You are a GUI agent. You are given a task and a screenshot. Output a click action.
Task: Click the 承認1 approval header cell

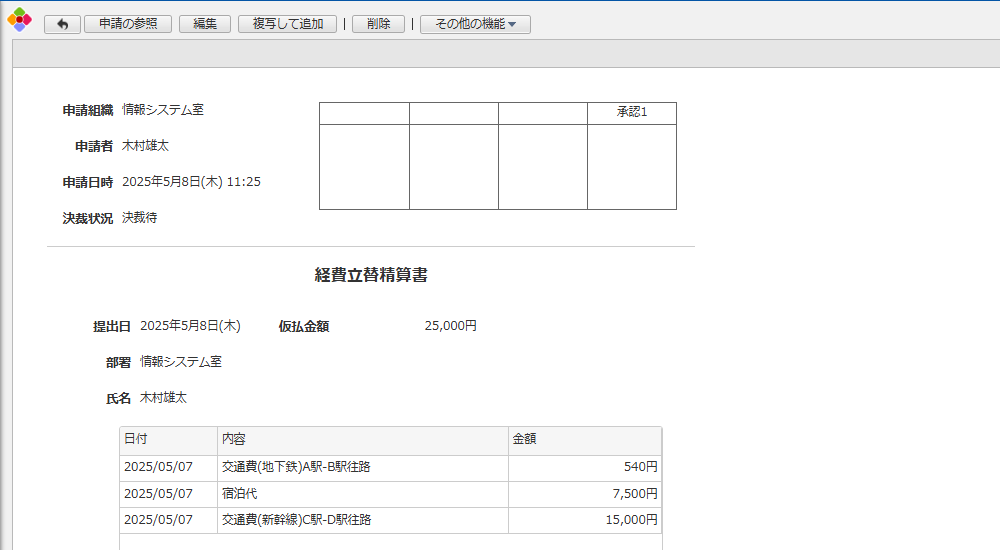[x=631, y=113]
